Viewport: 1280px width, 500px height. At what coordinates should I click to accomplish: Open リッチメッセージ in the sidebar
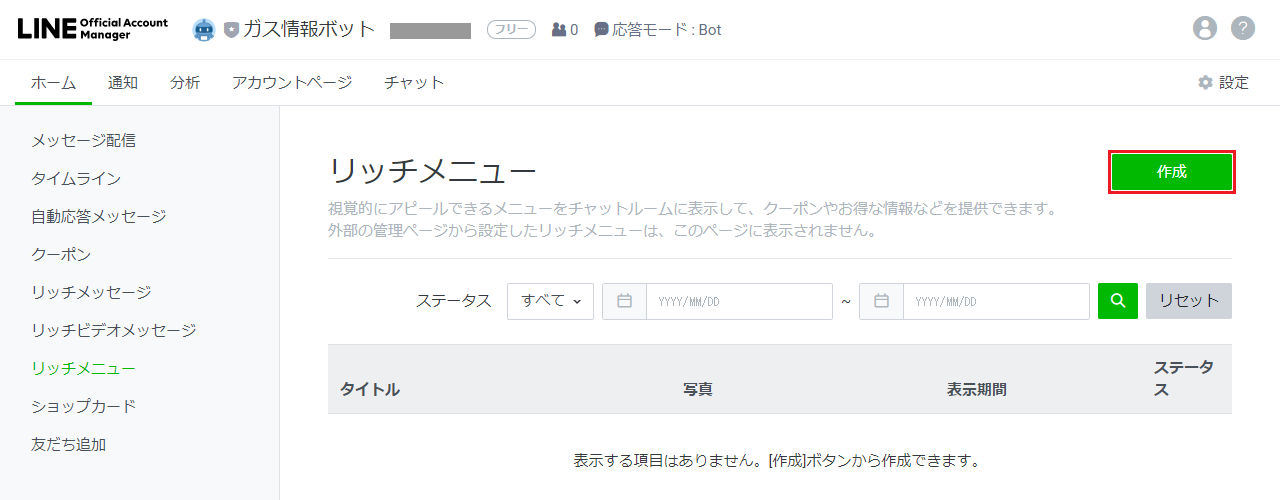pyautogui.click(x=91, y=293)
